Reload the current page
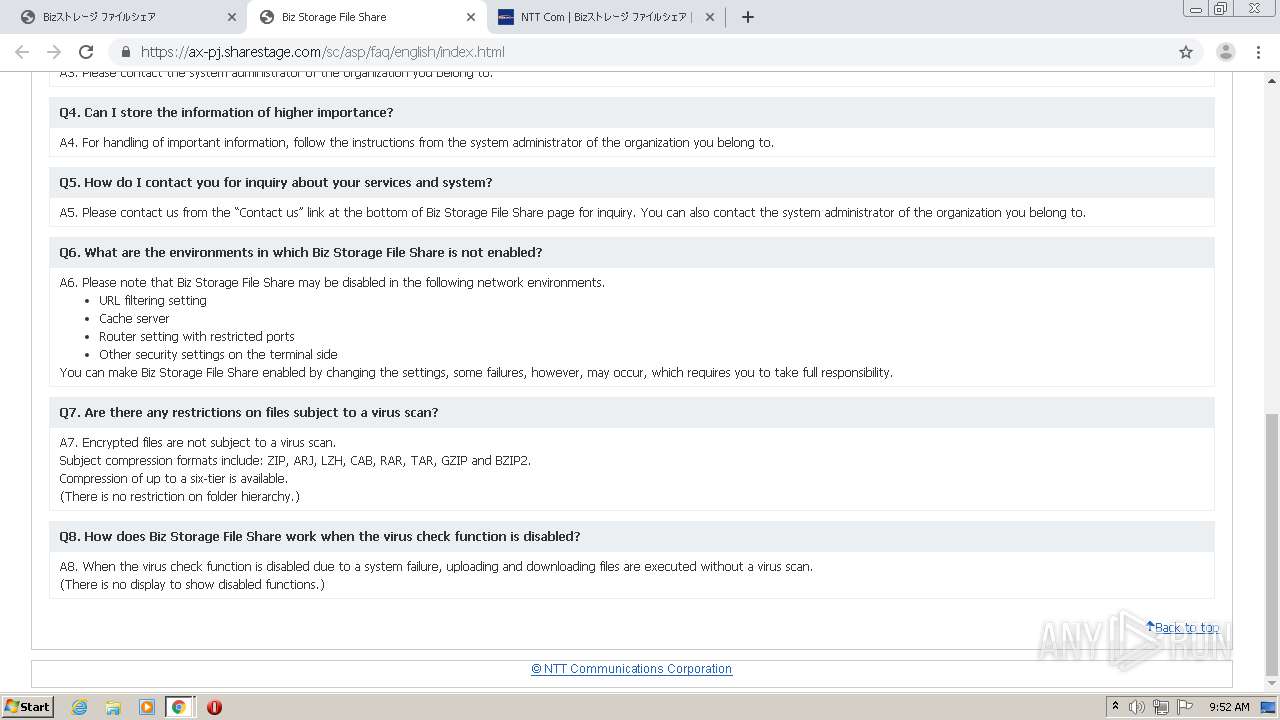 pos(86,52)
